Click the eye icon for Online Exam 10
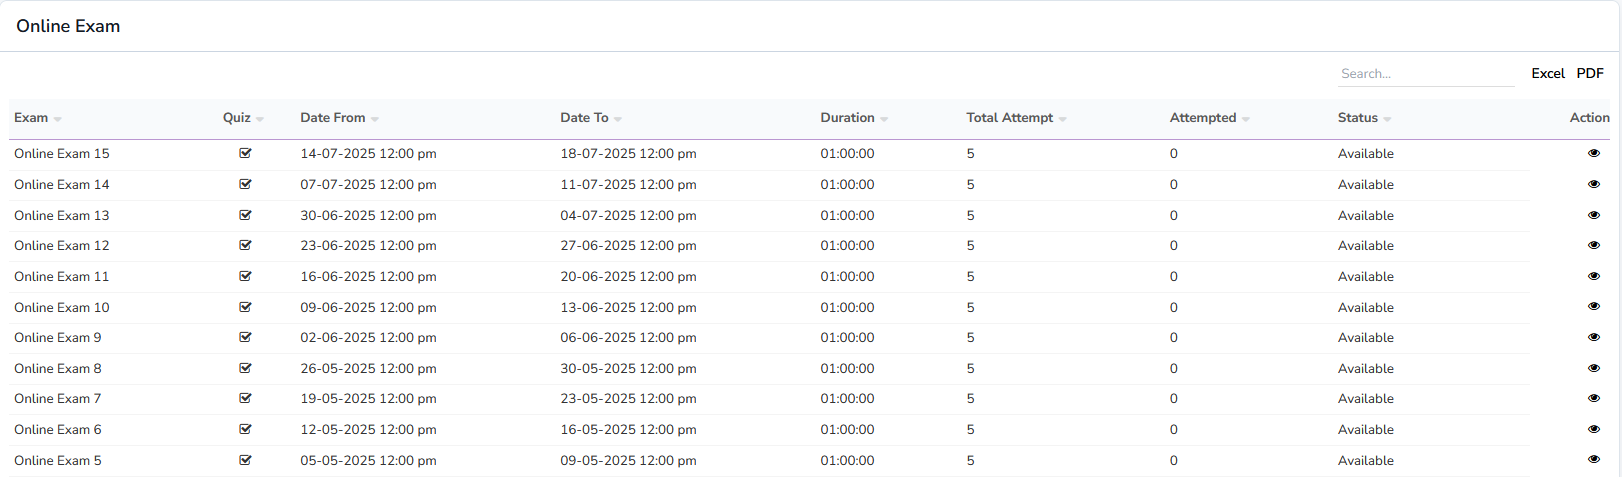This screenshot has width=1622, height=477. click(1593, 307)
